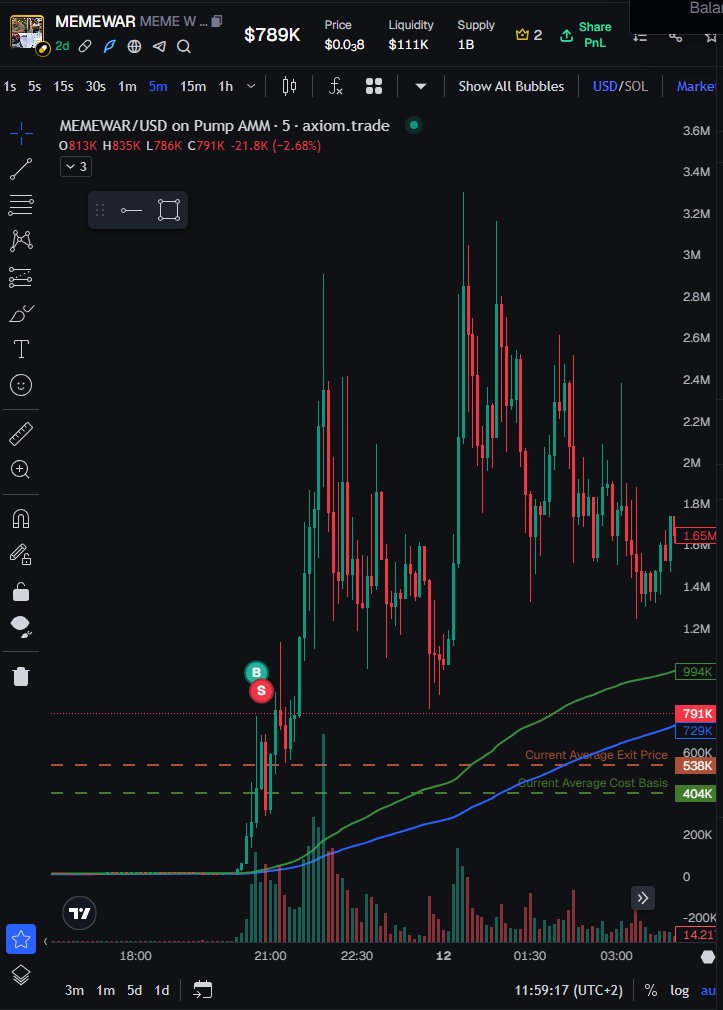The image size is (723, 1010).
Task: Activate the zoom in tool
Action: [x=21, y=470]
